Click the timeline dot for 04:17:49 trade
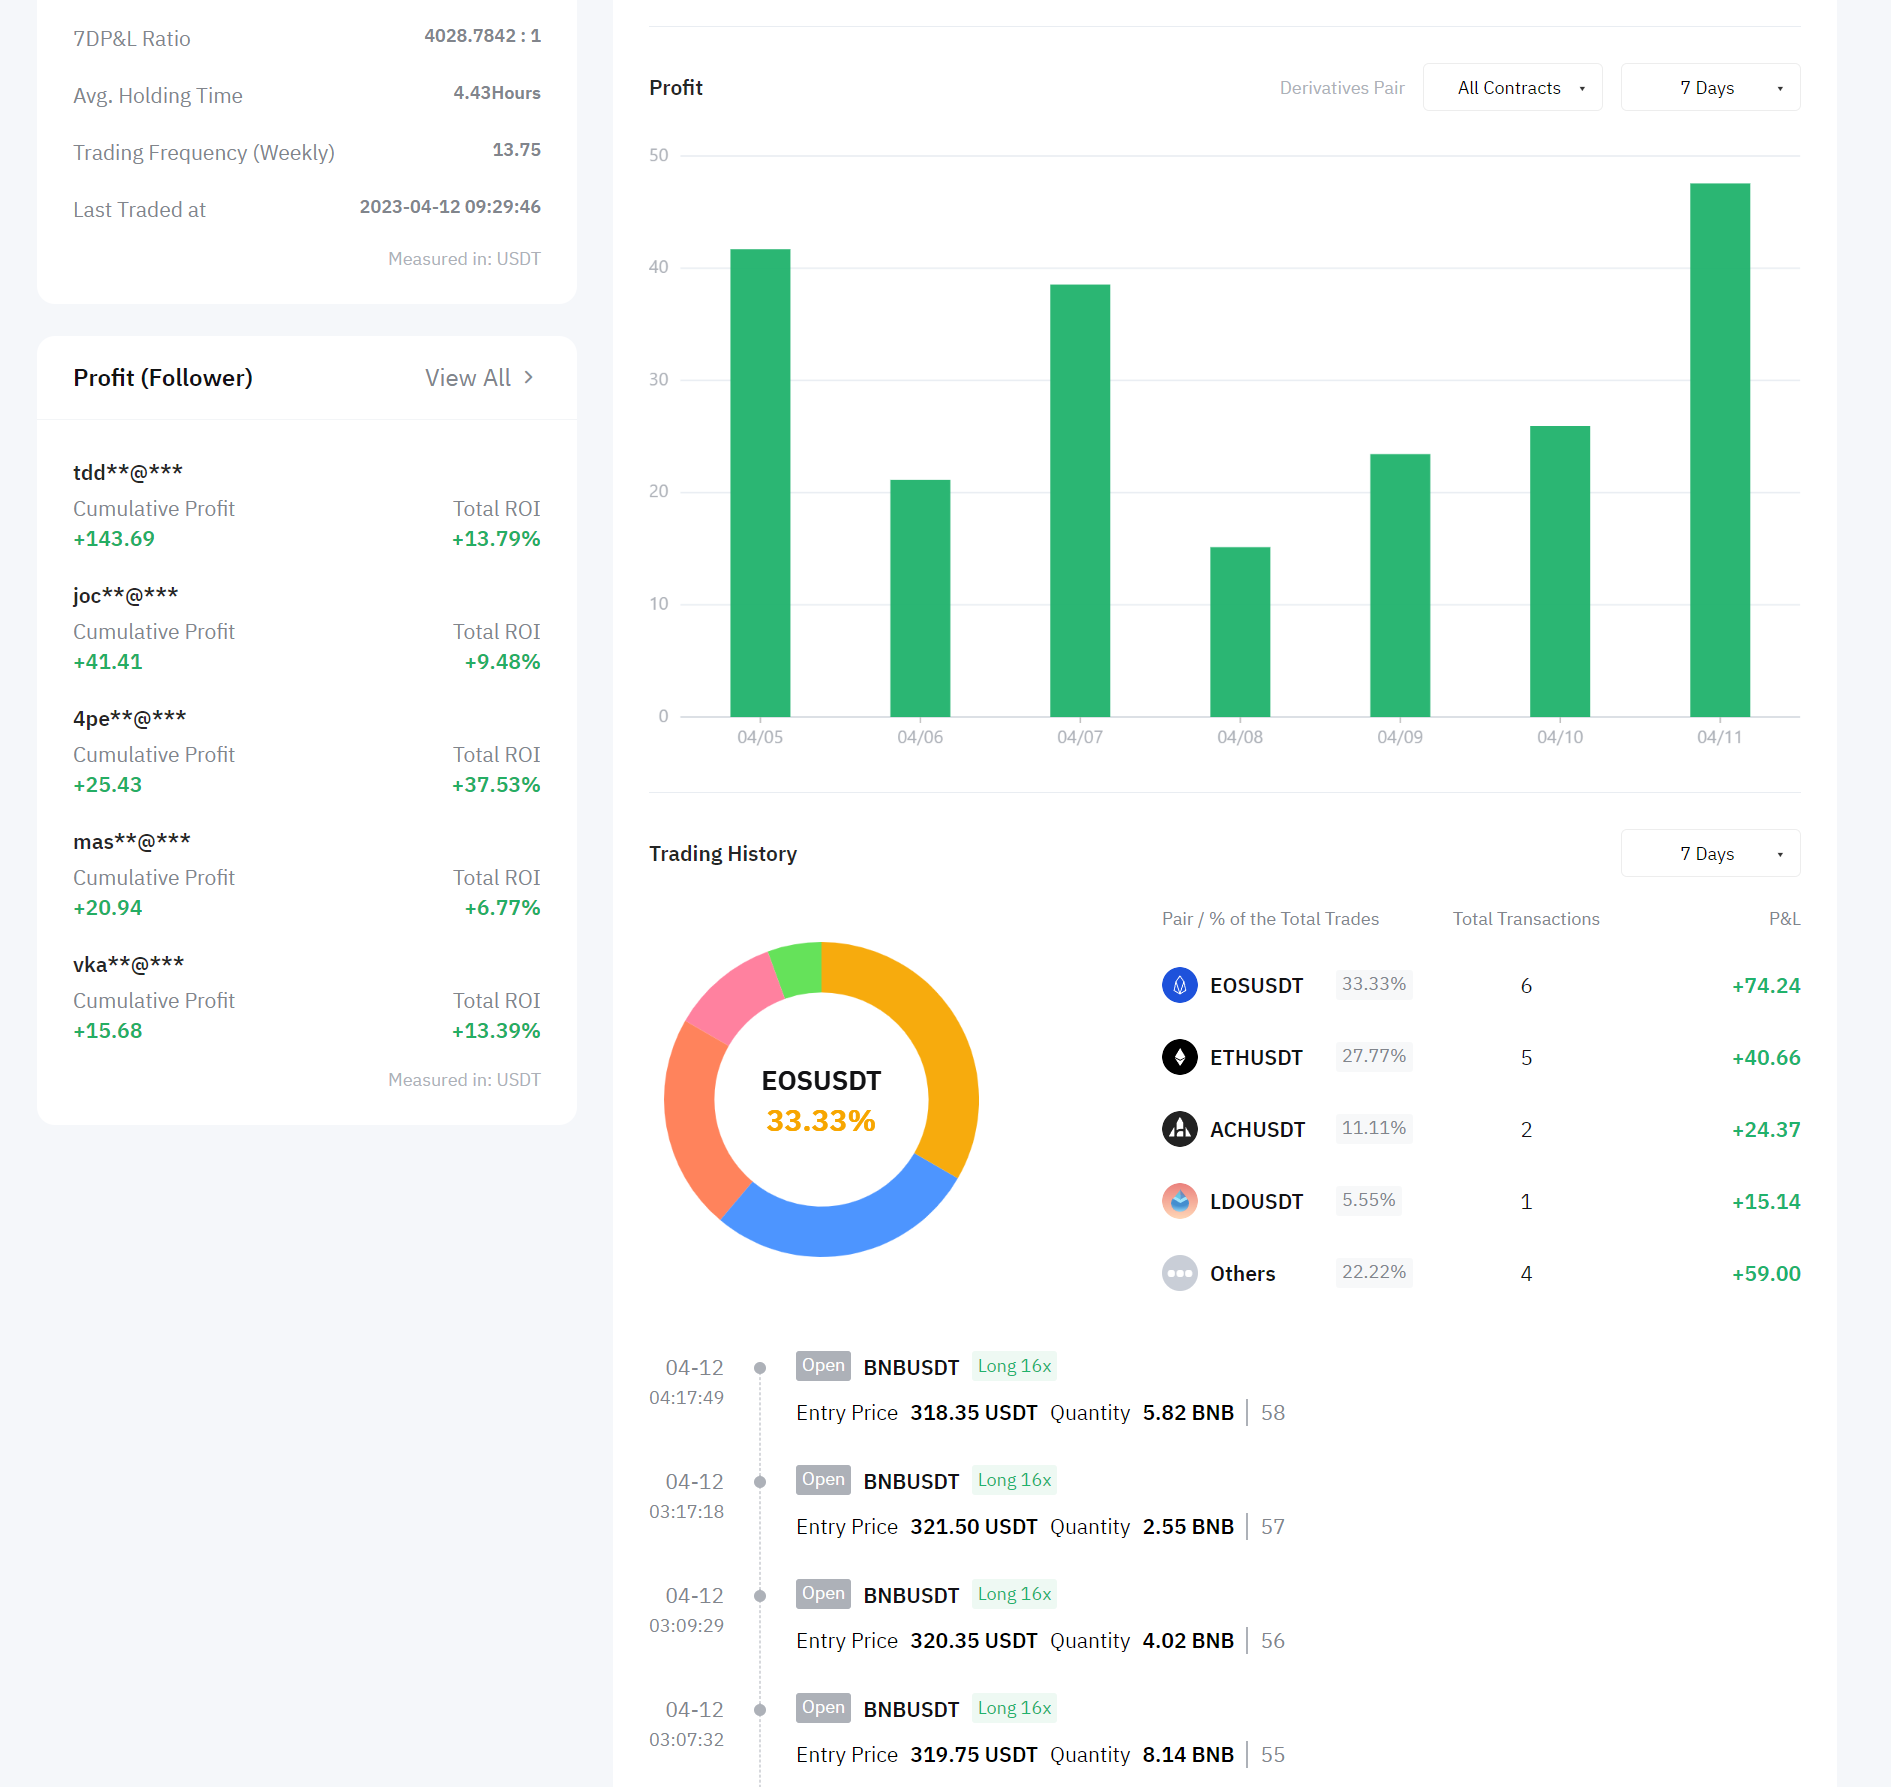Viewport: 1891px width, 1787px height. [760, 1368]
